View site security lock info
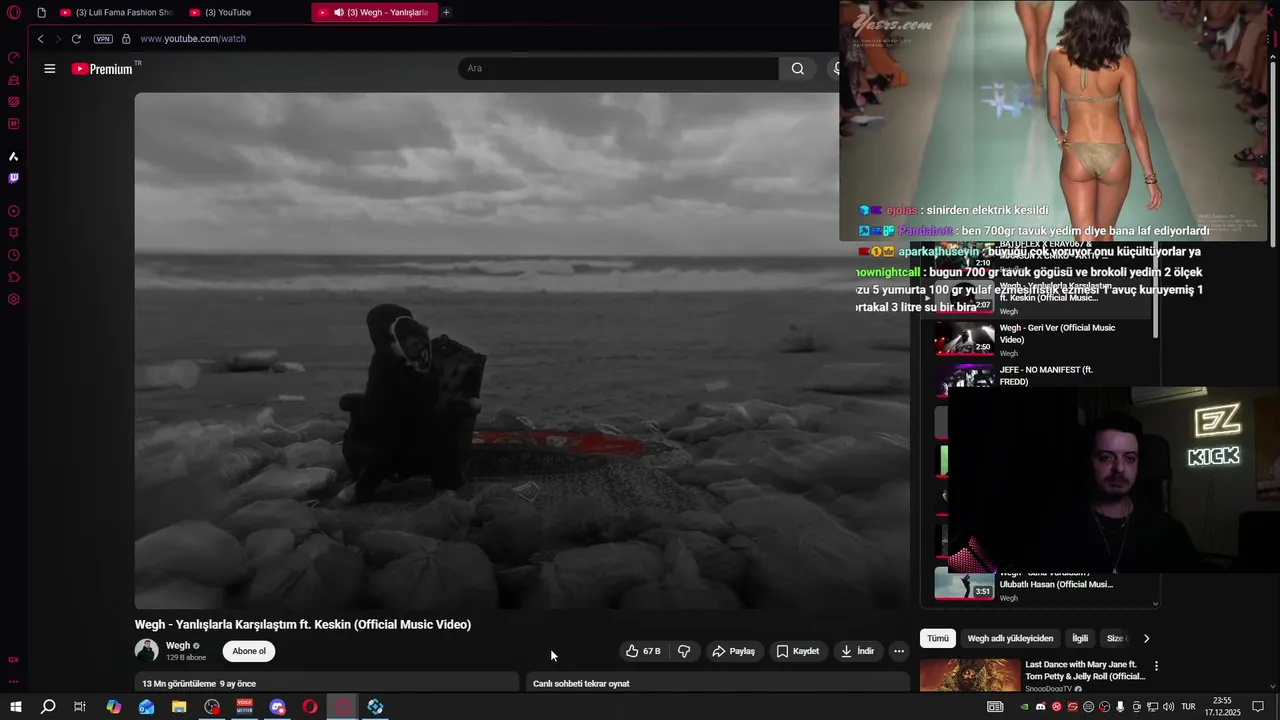 click(126, 39)
